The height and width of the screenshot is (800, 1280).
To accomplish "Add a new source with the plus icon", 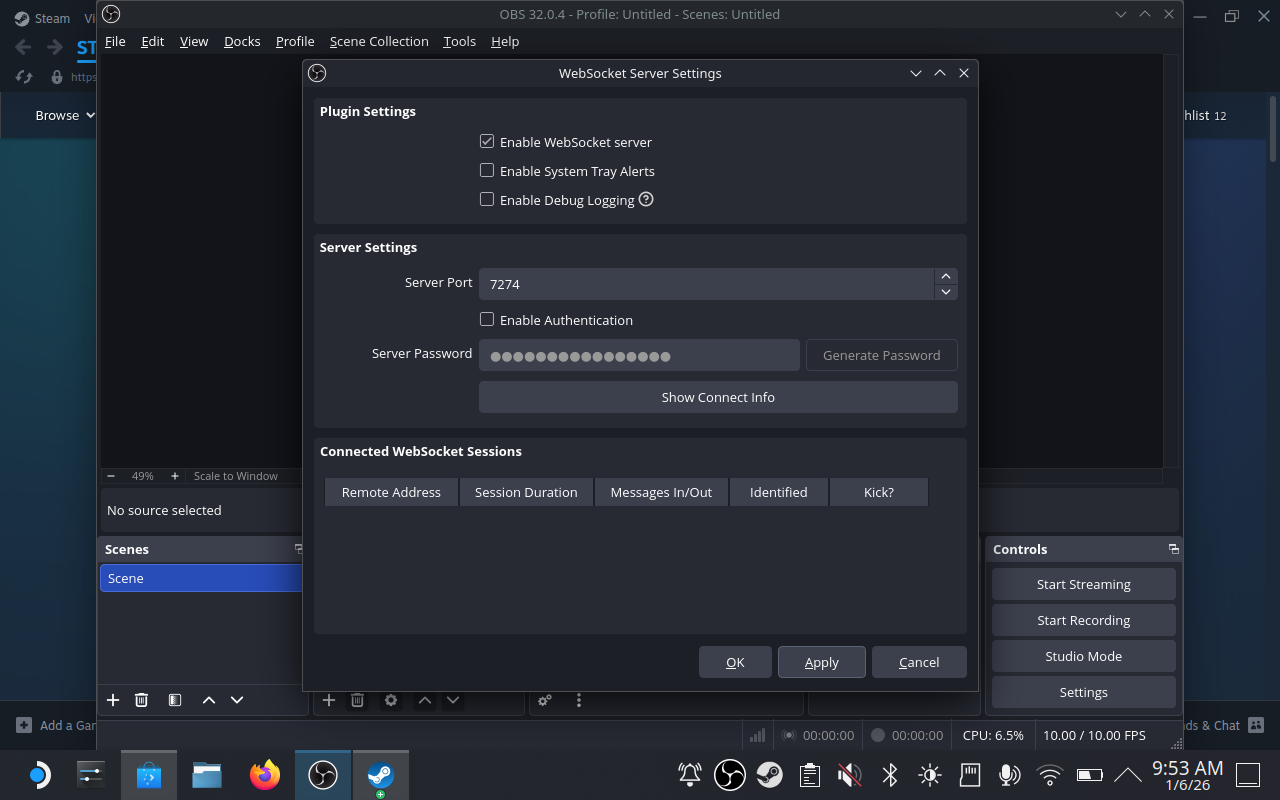I will click(x=329, y=700).
